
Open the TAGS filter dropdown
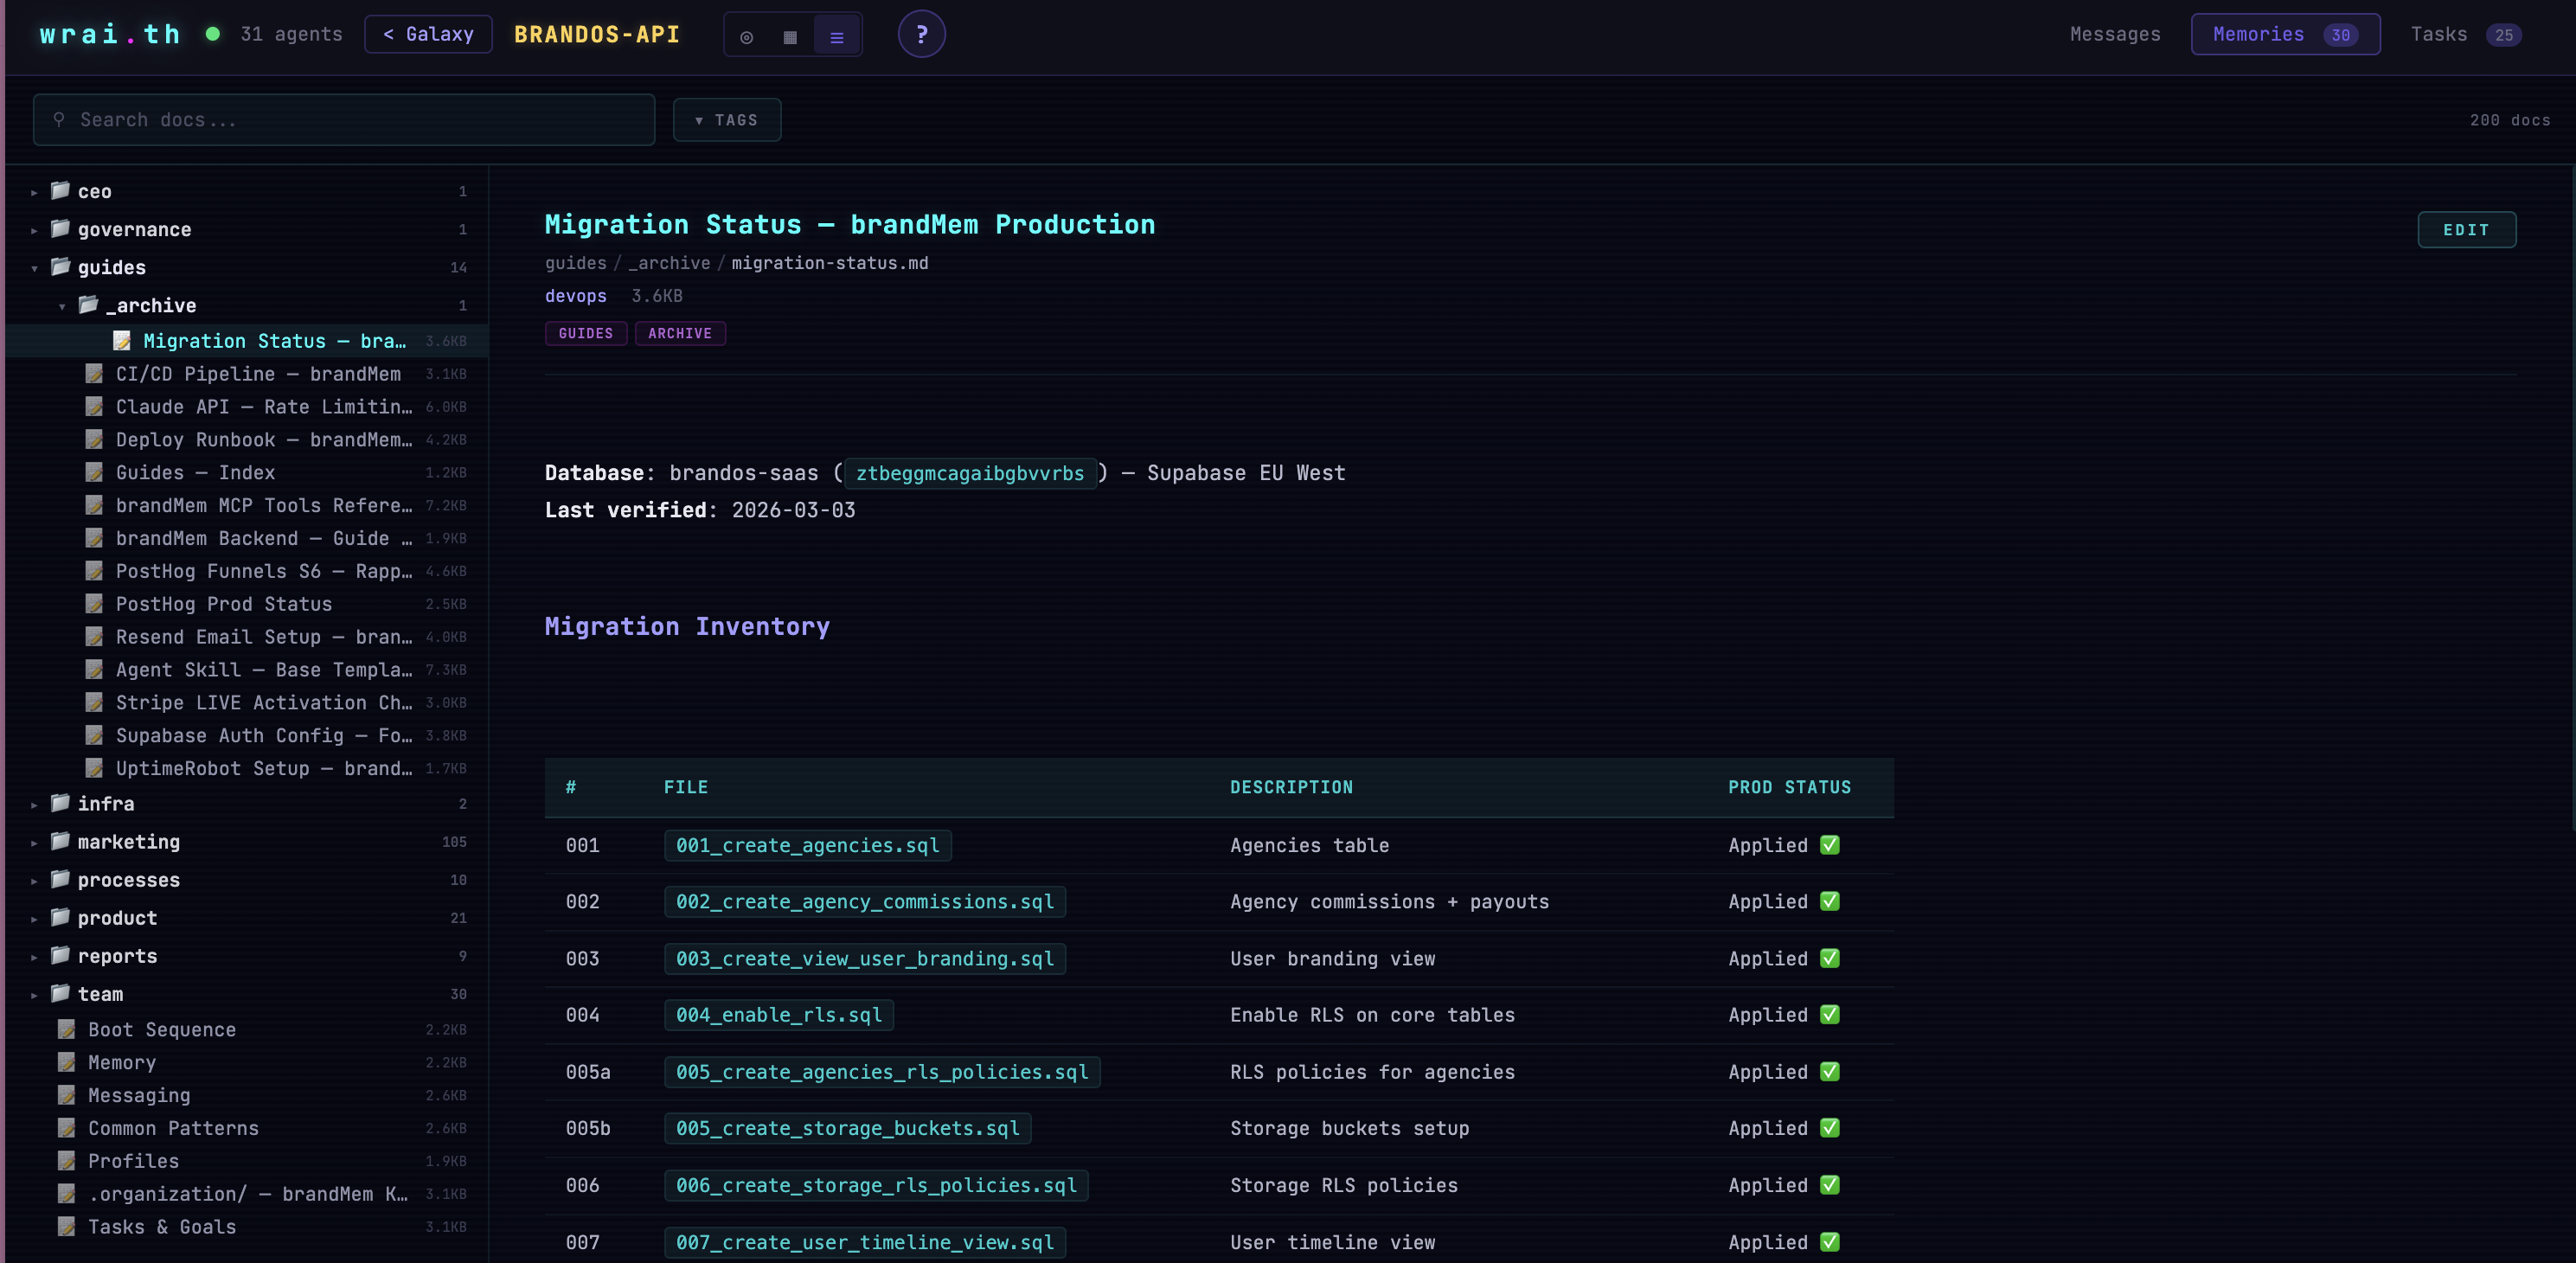click(726, 120)
